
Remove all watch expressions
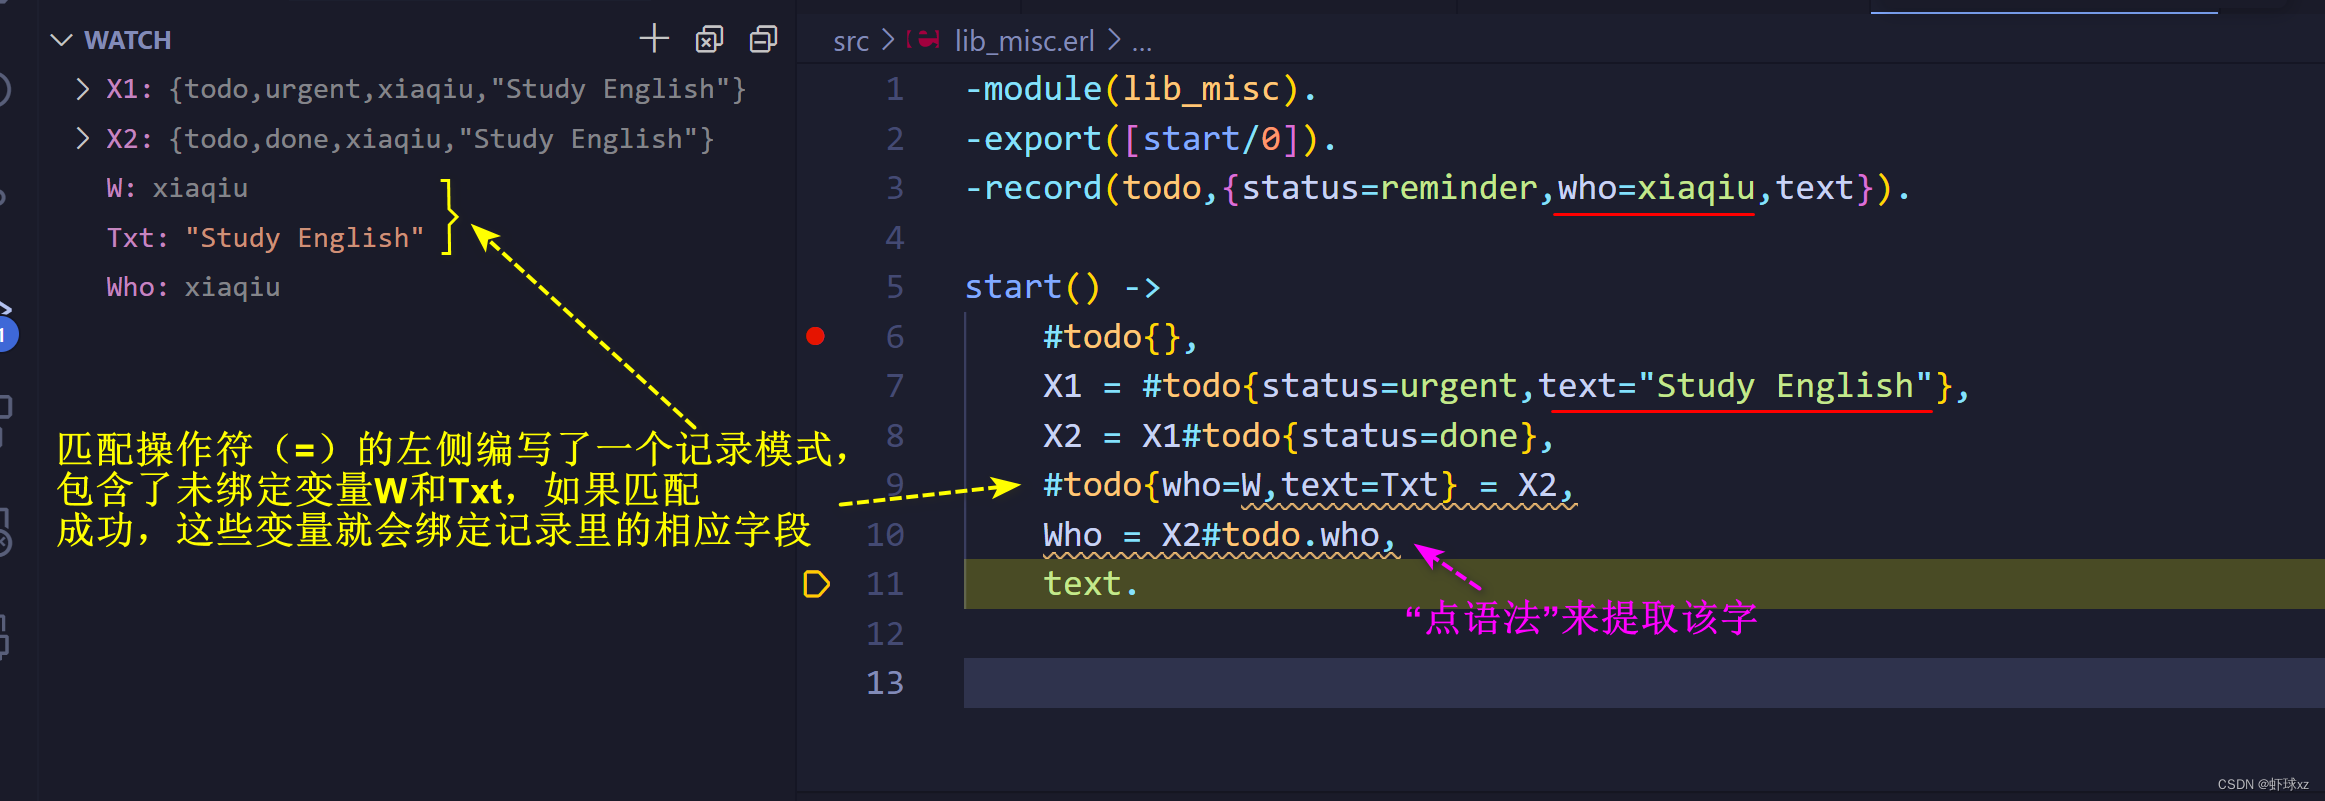(x=709, y=39)
